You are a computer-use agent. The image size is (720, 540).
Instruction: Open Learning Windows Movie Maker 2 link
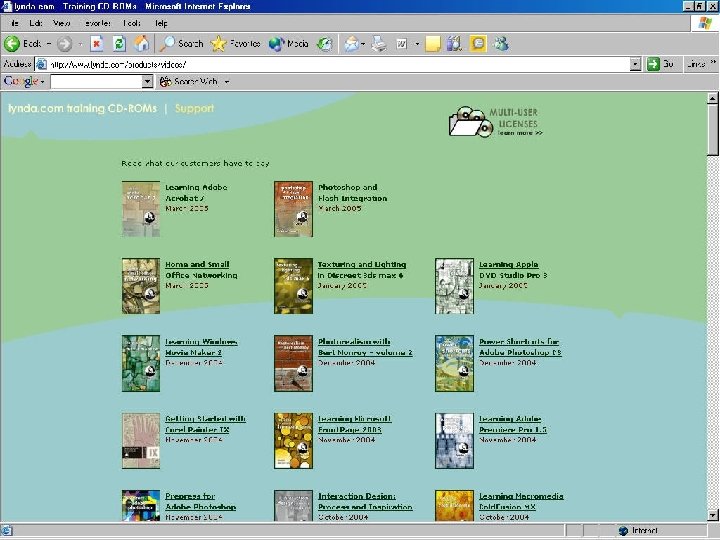[x=201, y=347]
